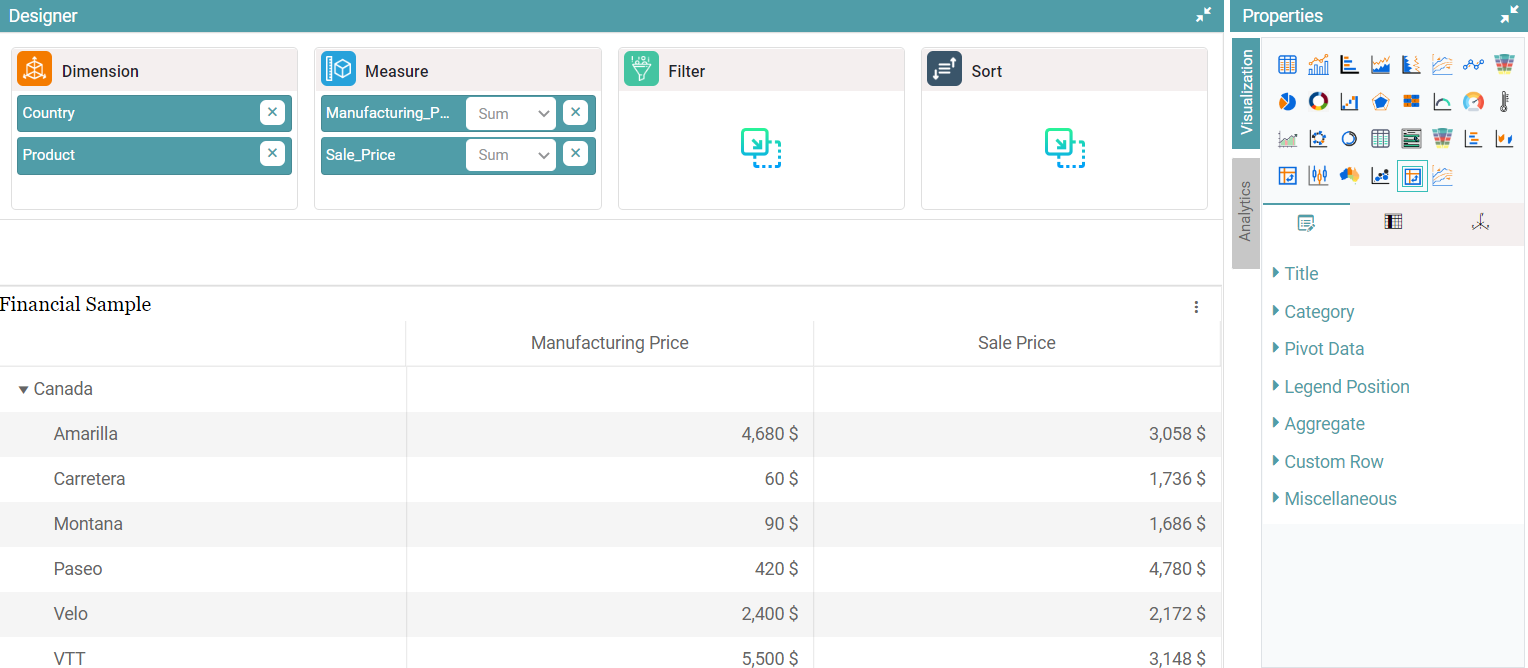Open the Sum aggregation dropdown for Sale_Price
Screen dimensions: 1528x668
[510, 155]
